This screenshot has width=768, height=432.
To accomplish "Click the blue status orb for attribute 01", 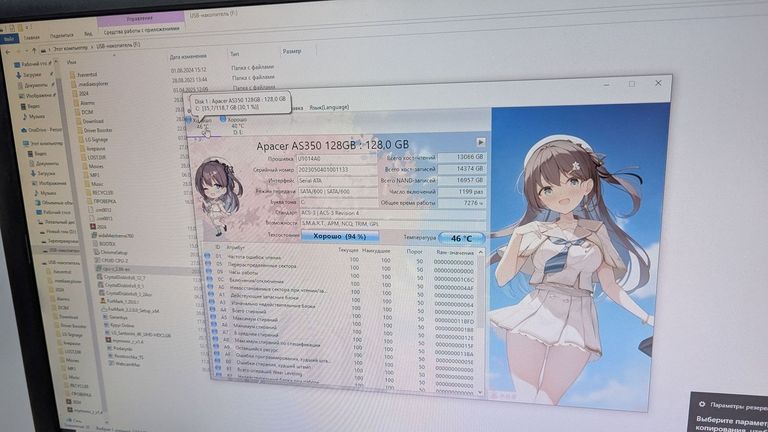I will (207, 256).
